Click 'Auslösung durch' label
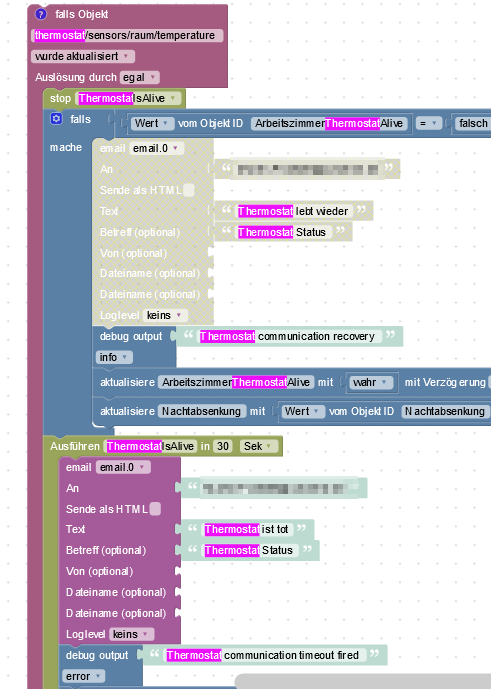Image resolution: width=491 pixels, height=689 pixels. [x=76, y=77]
